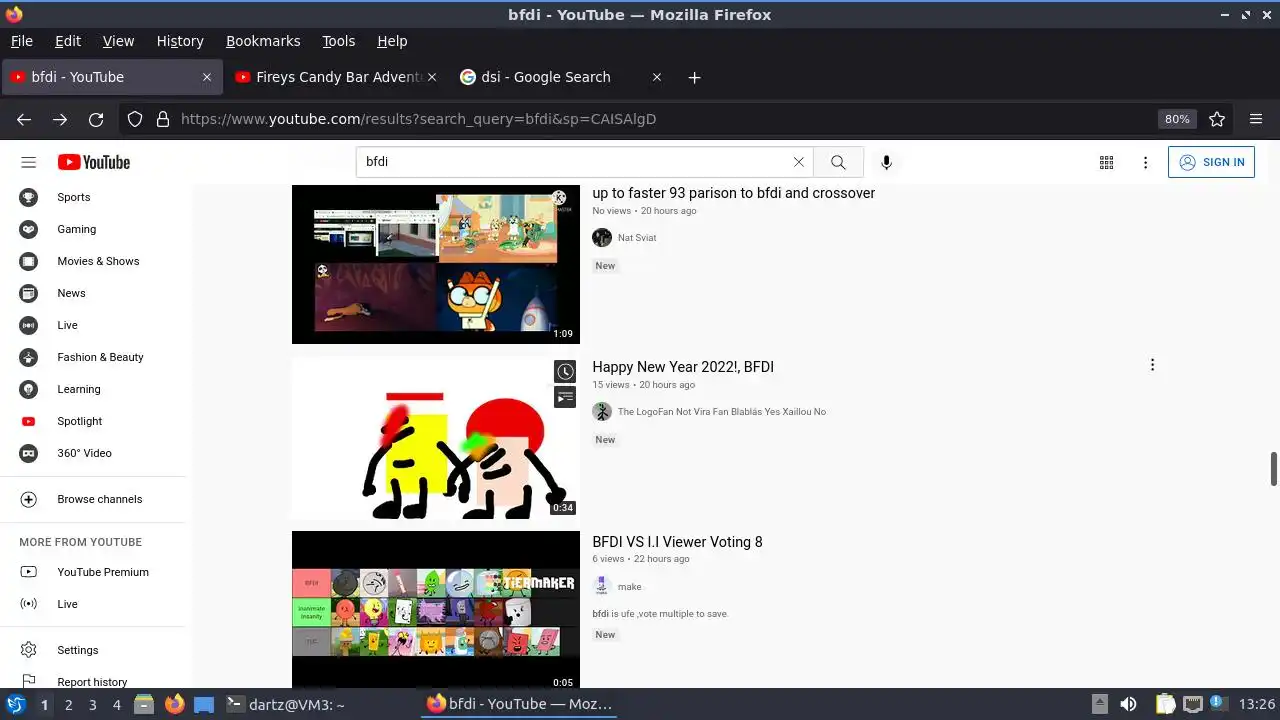Image resolution: width=1280 pixels, height=720 pixels.
Task: Open the View menu
Action: click(x=118, y=41)
